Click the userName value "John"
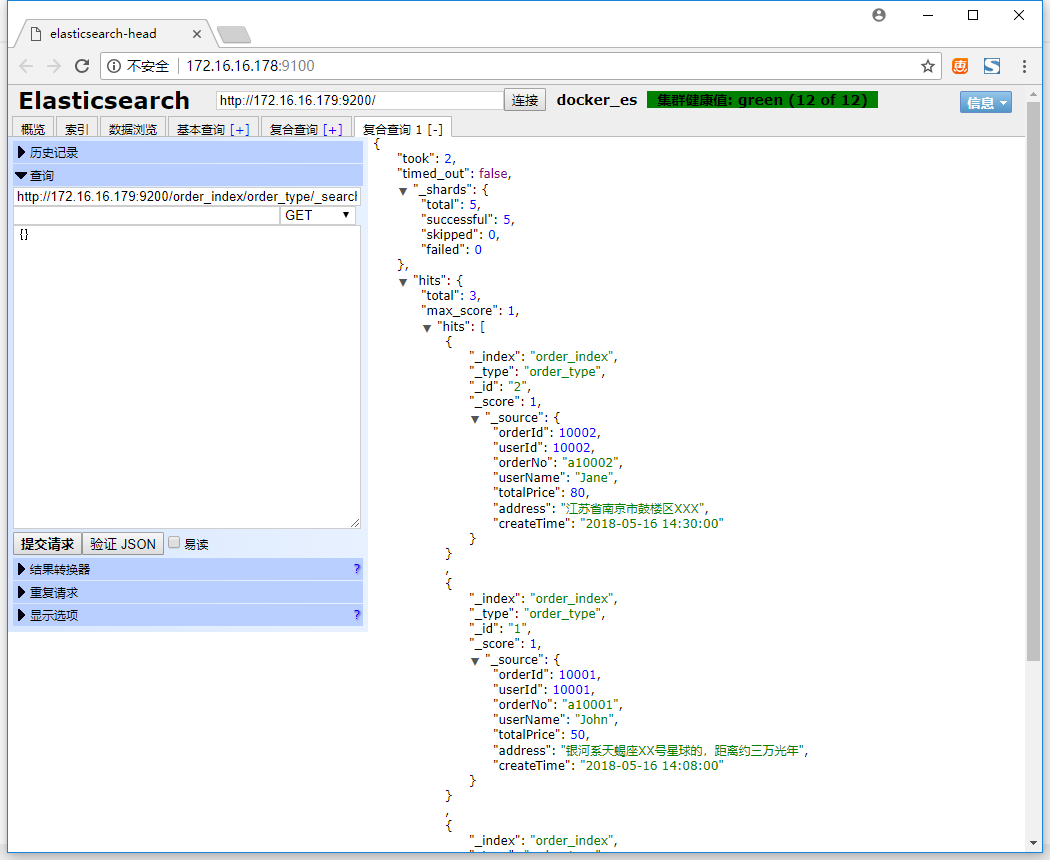Image resolution: width=1050 pixels, height=860 pixels. coord(594,719)
